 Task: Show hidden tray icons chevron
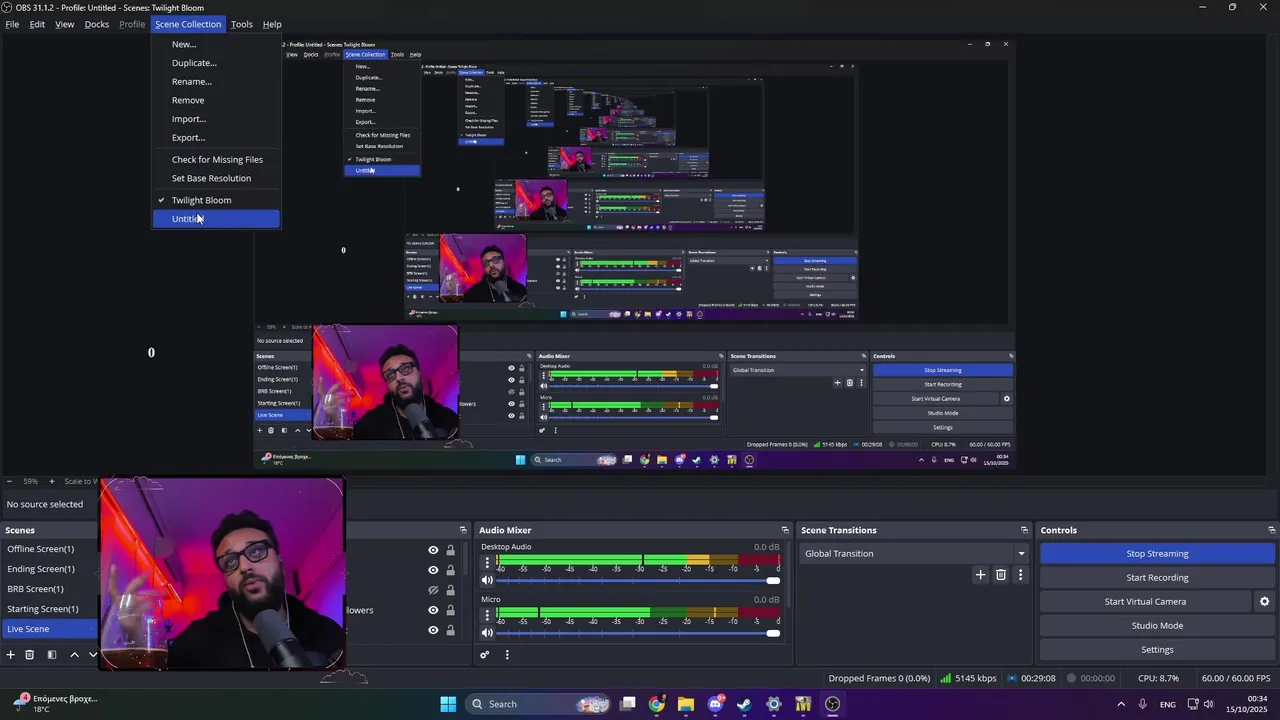tap(1122, 704)
